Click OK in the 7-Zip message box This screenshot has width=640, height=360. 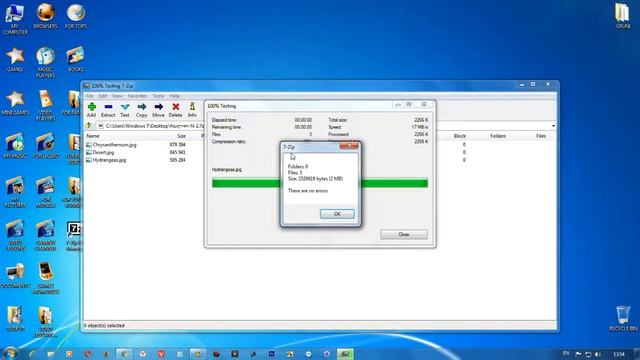[337, 214]
